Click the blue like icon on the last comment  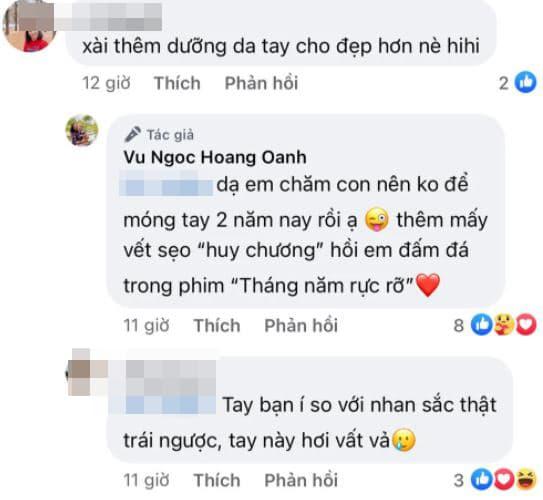[482, 479]
